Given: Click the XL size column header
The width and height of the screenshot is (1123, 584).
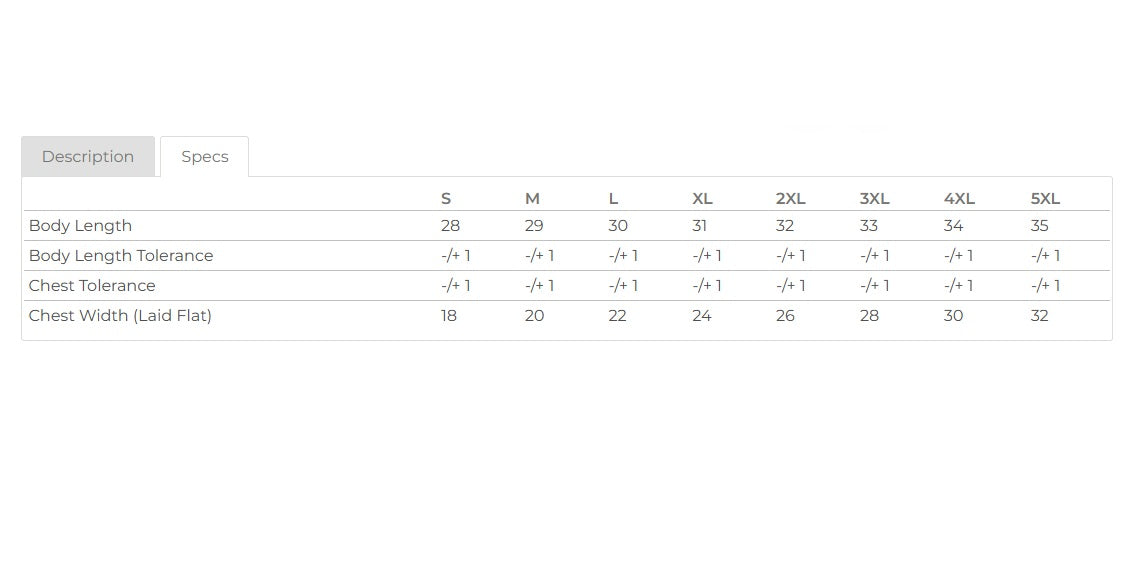Looking at the screenshot, I should point(702,198).
